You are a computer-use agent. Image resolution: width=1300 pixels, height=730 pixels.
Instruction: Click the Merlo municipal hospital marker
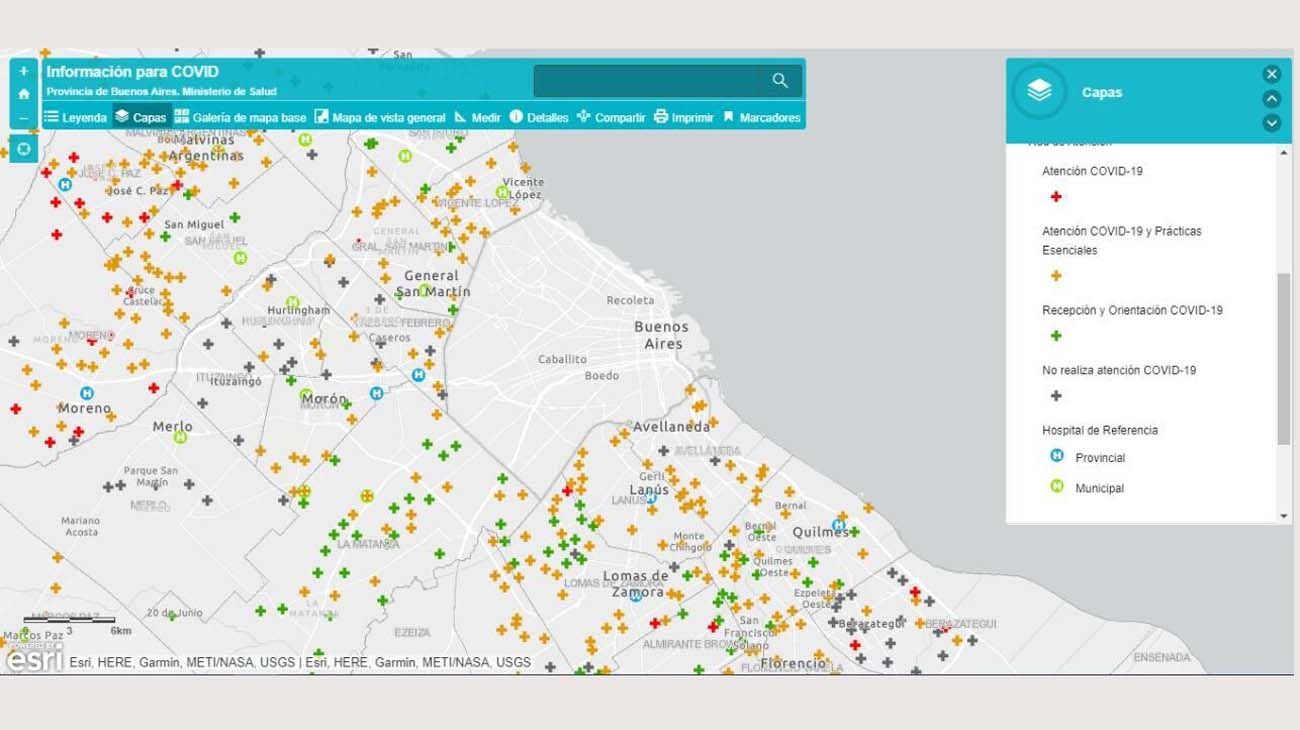tap(180, 437)
